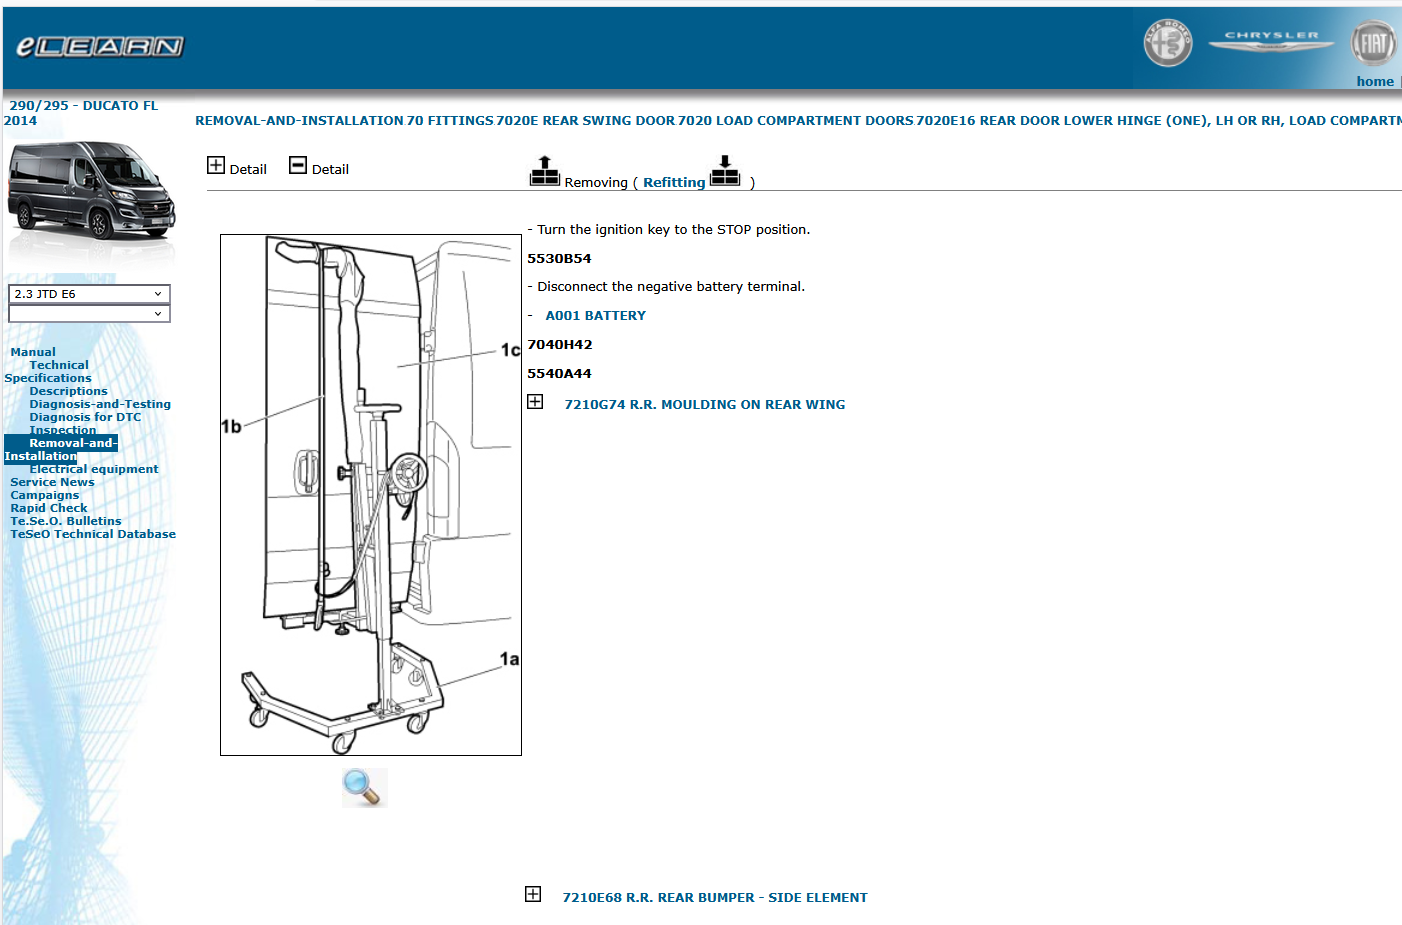This screenshot has width=1402, height=925.
Task: Click the Refitting procedure link
Action: pos(673,183)
